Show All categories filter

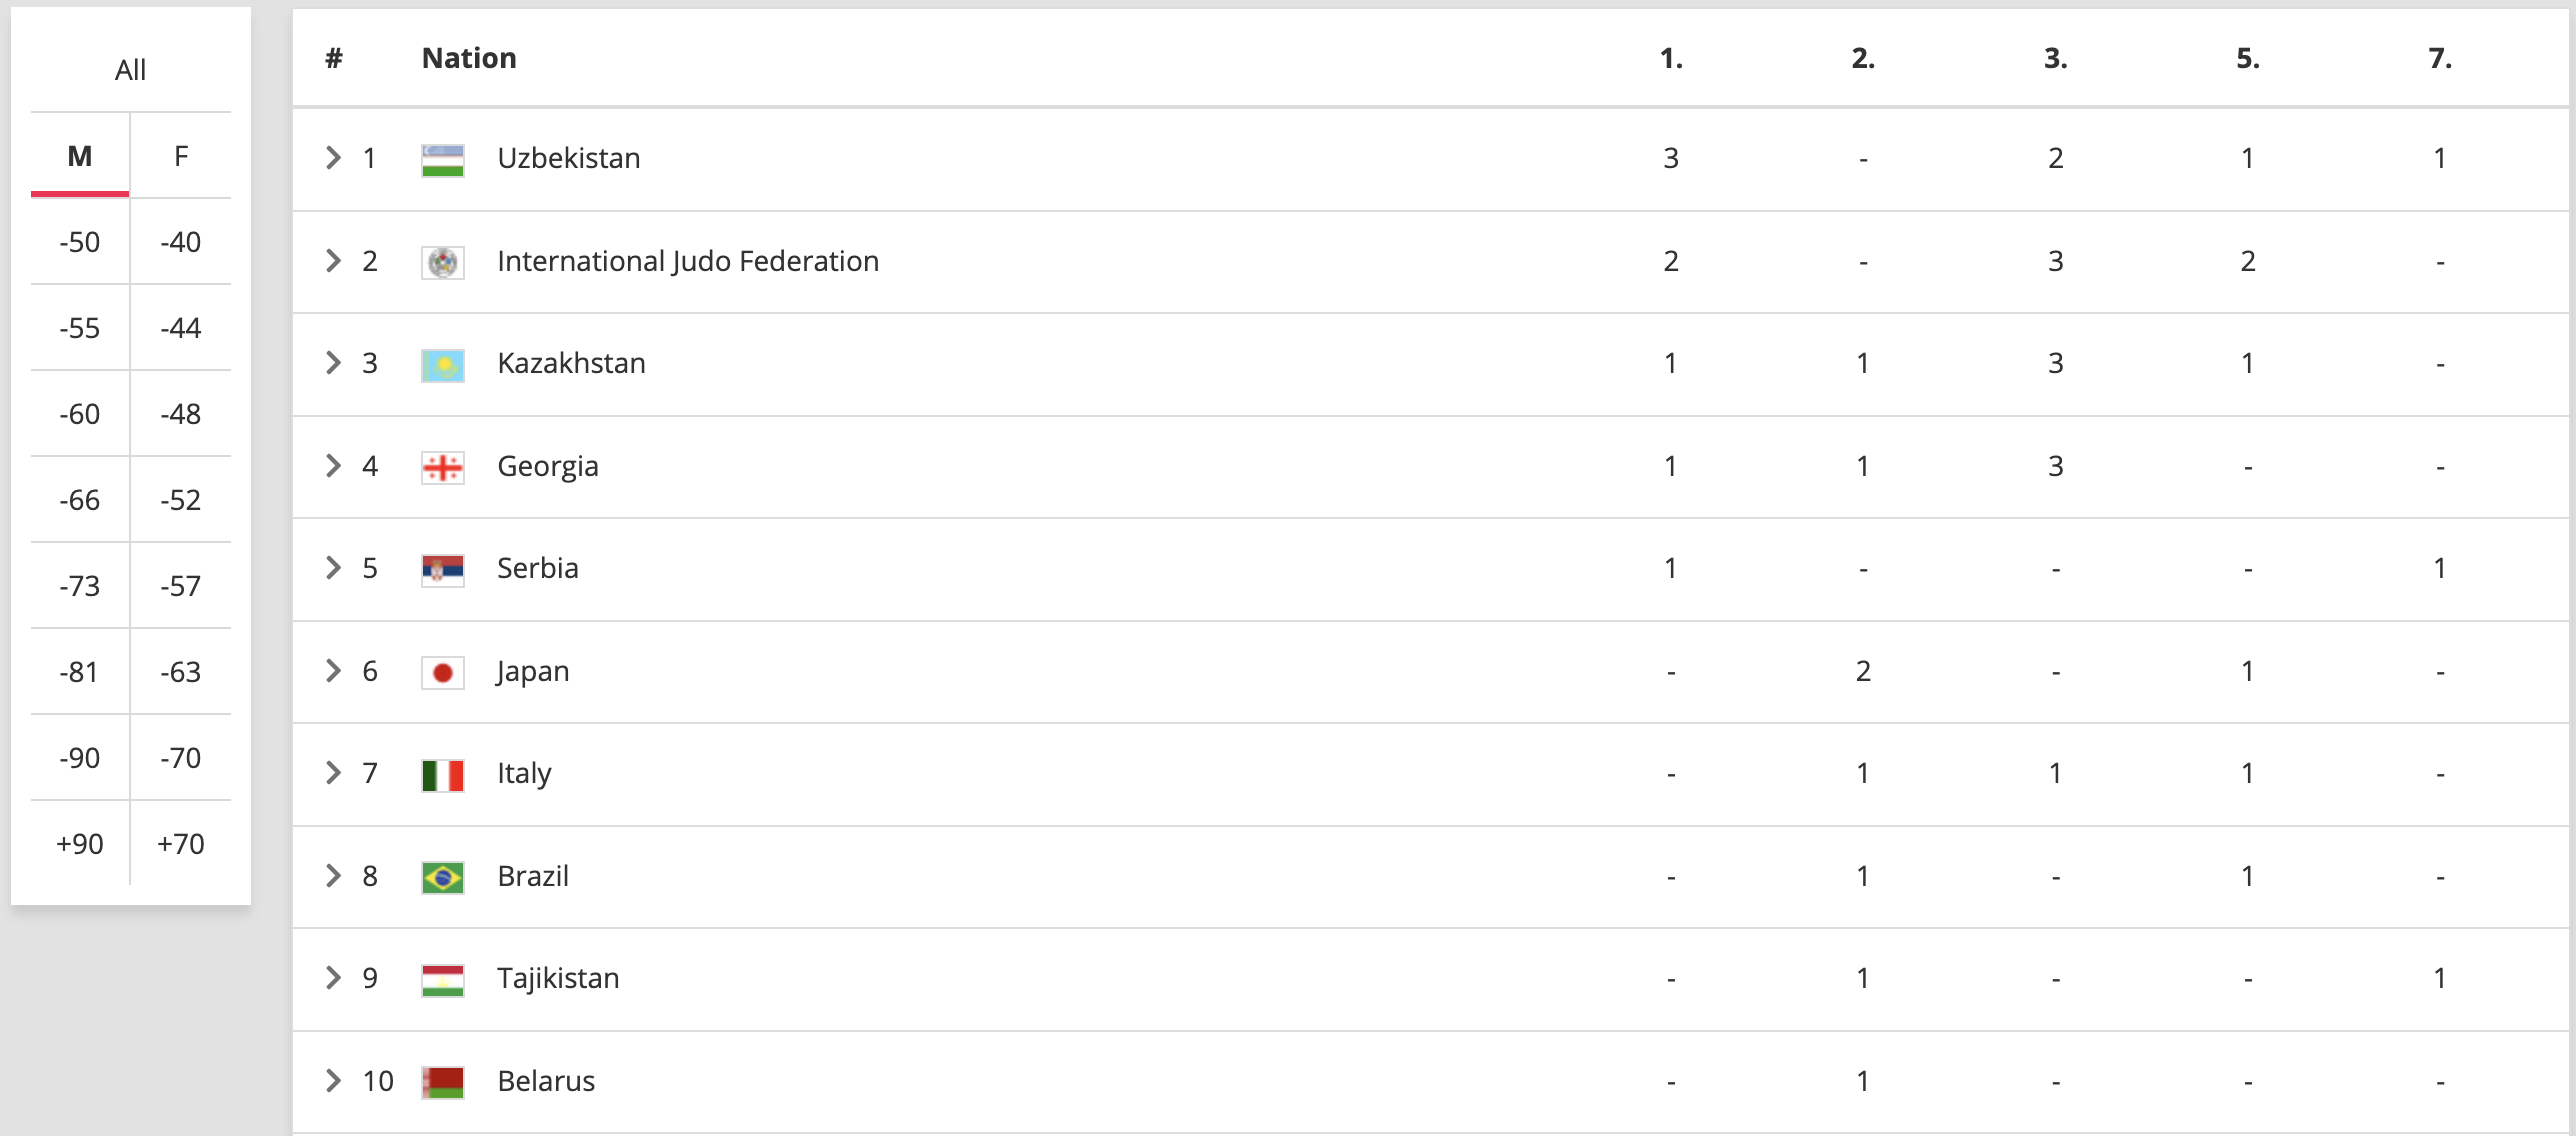click(x=130, y=70)
